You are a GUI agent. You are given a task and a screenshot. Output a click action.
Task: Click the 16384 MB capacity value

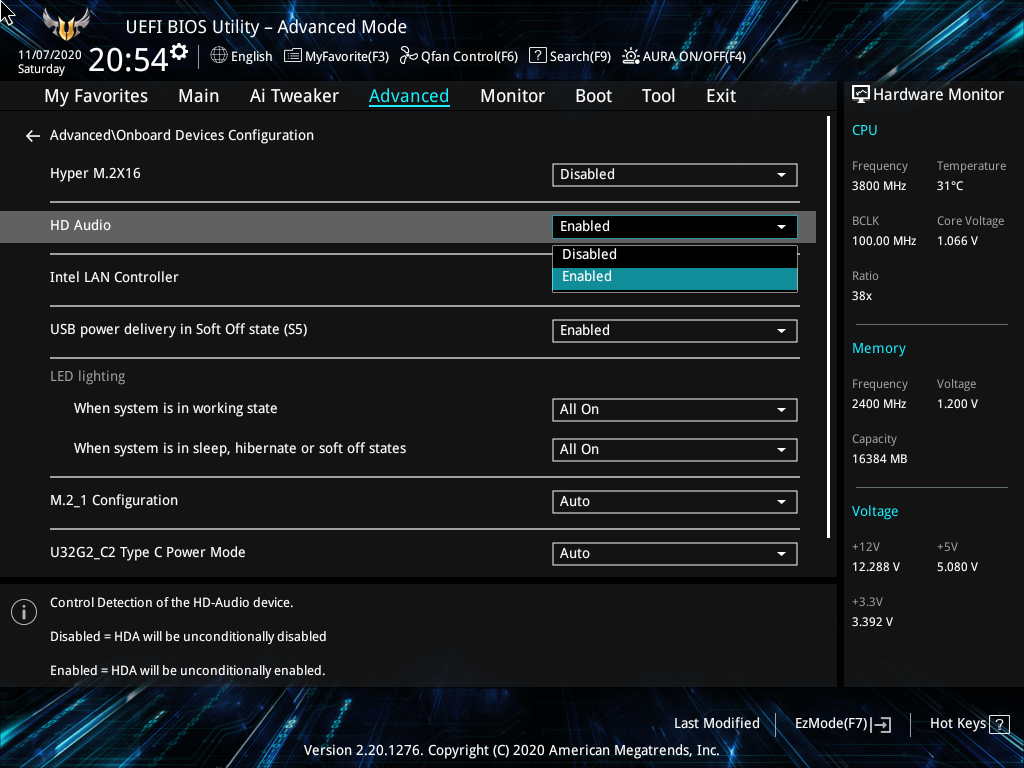tap(880, 459)
